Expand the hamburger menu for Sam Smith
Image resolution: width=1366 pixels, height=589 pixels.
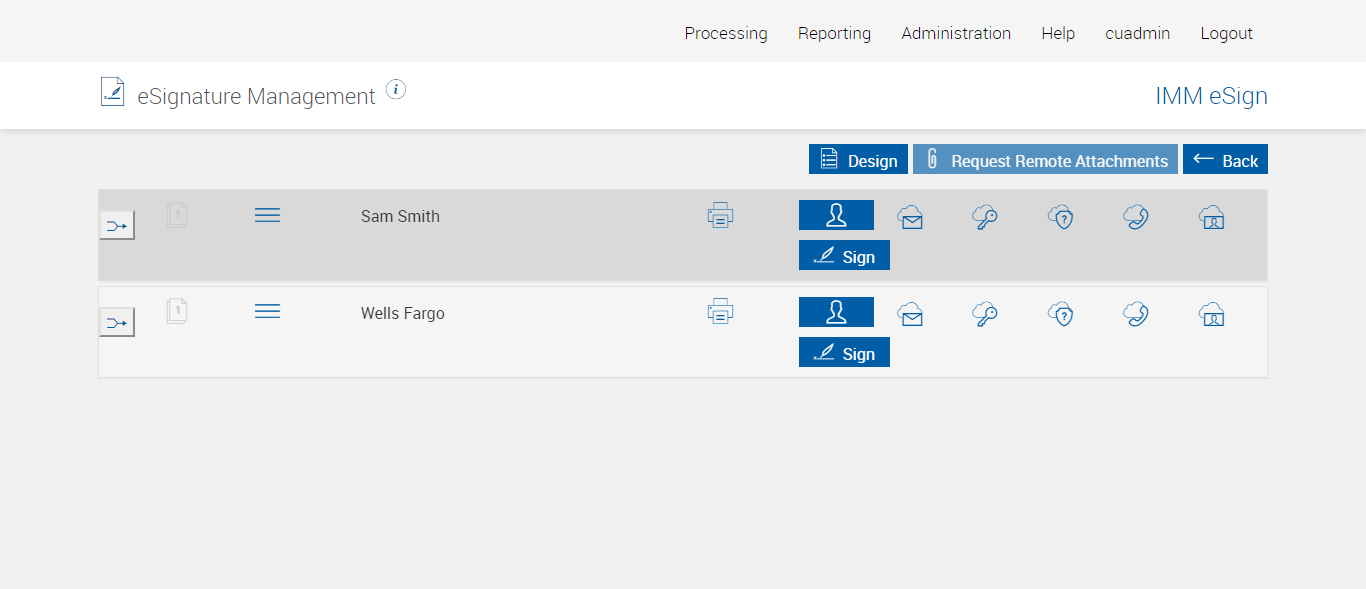[x=267, y=215]
